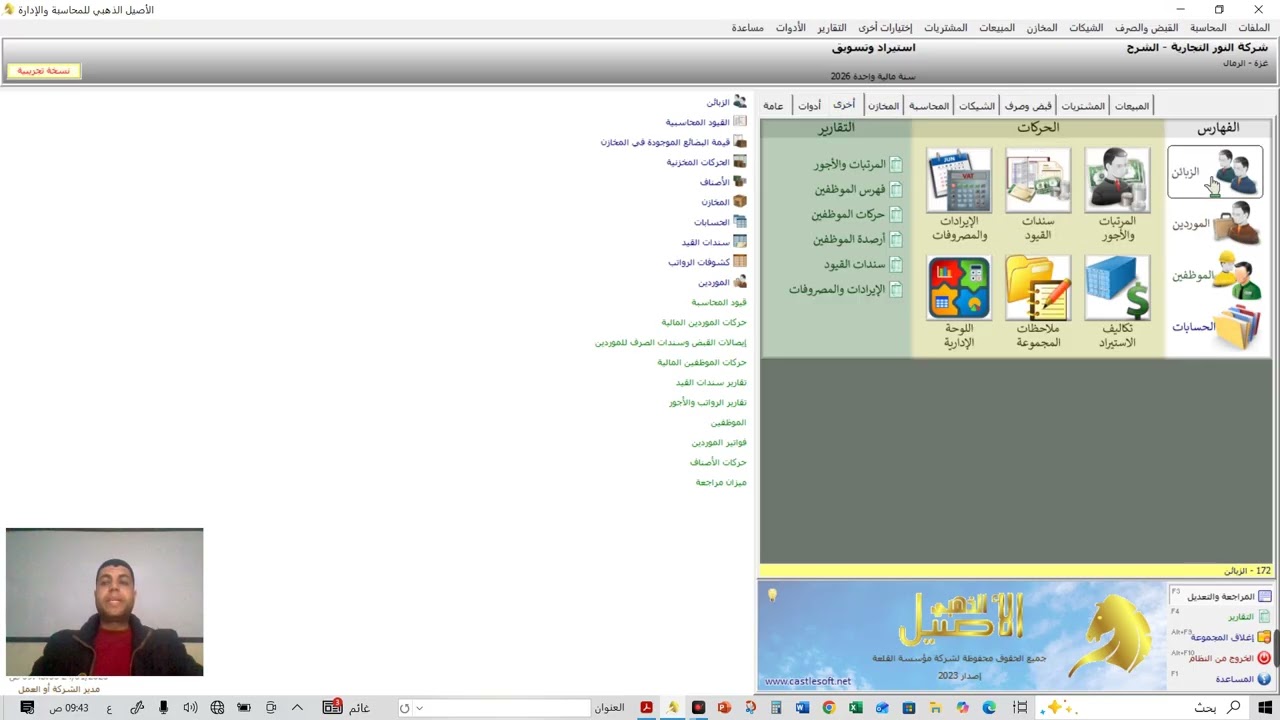Open the مساعدة menu

(748, 28)
